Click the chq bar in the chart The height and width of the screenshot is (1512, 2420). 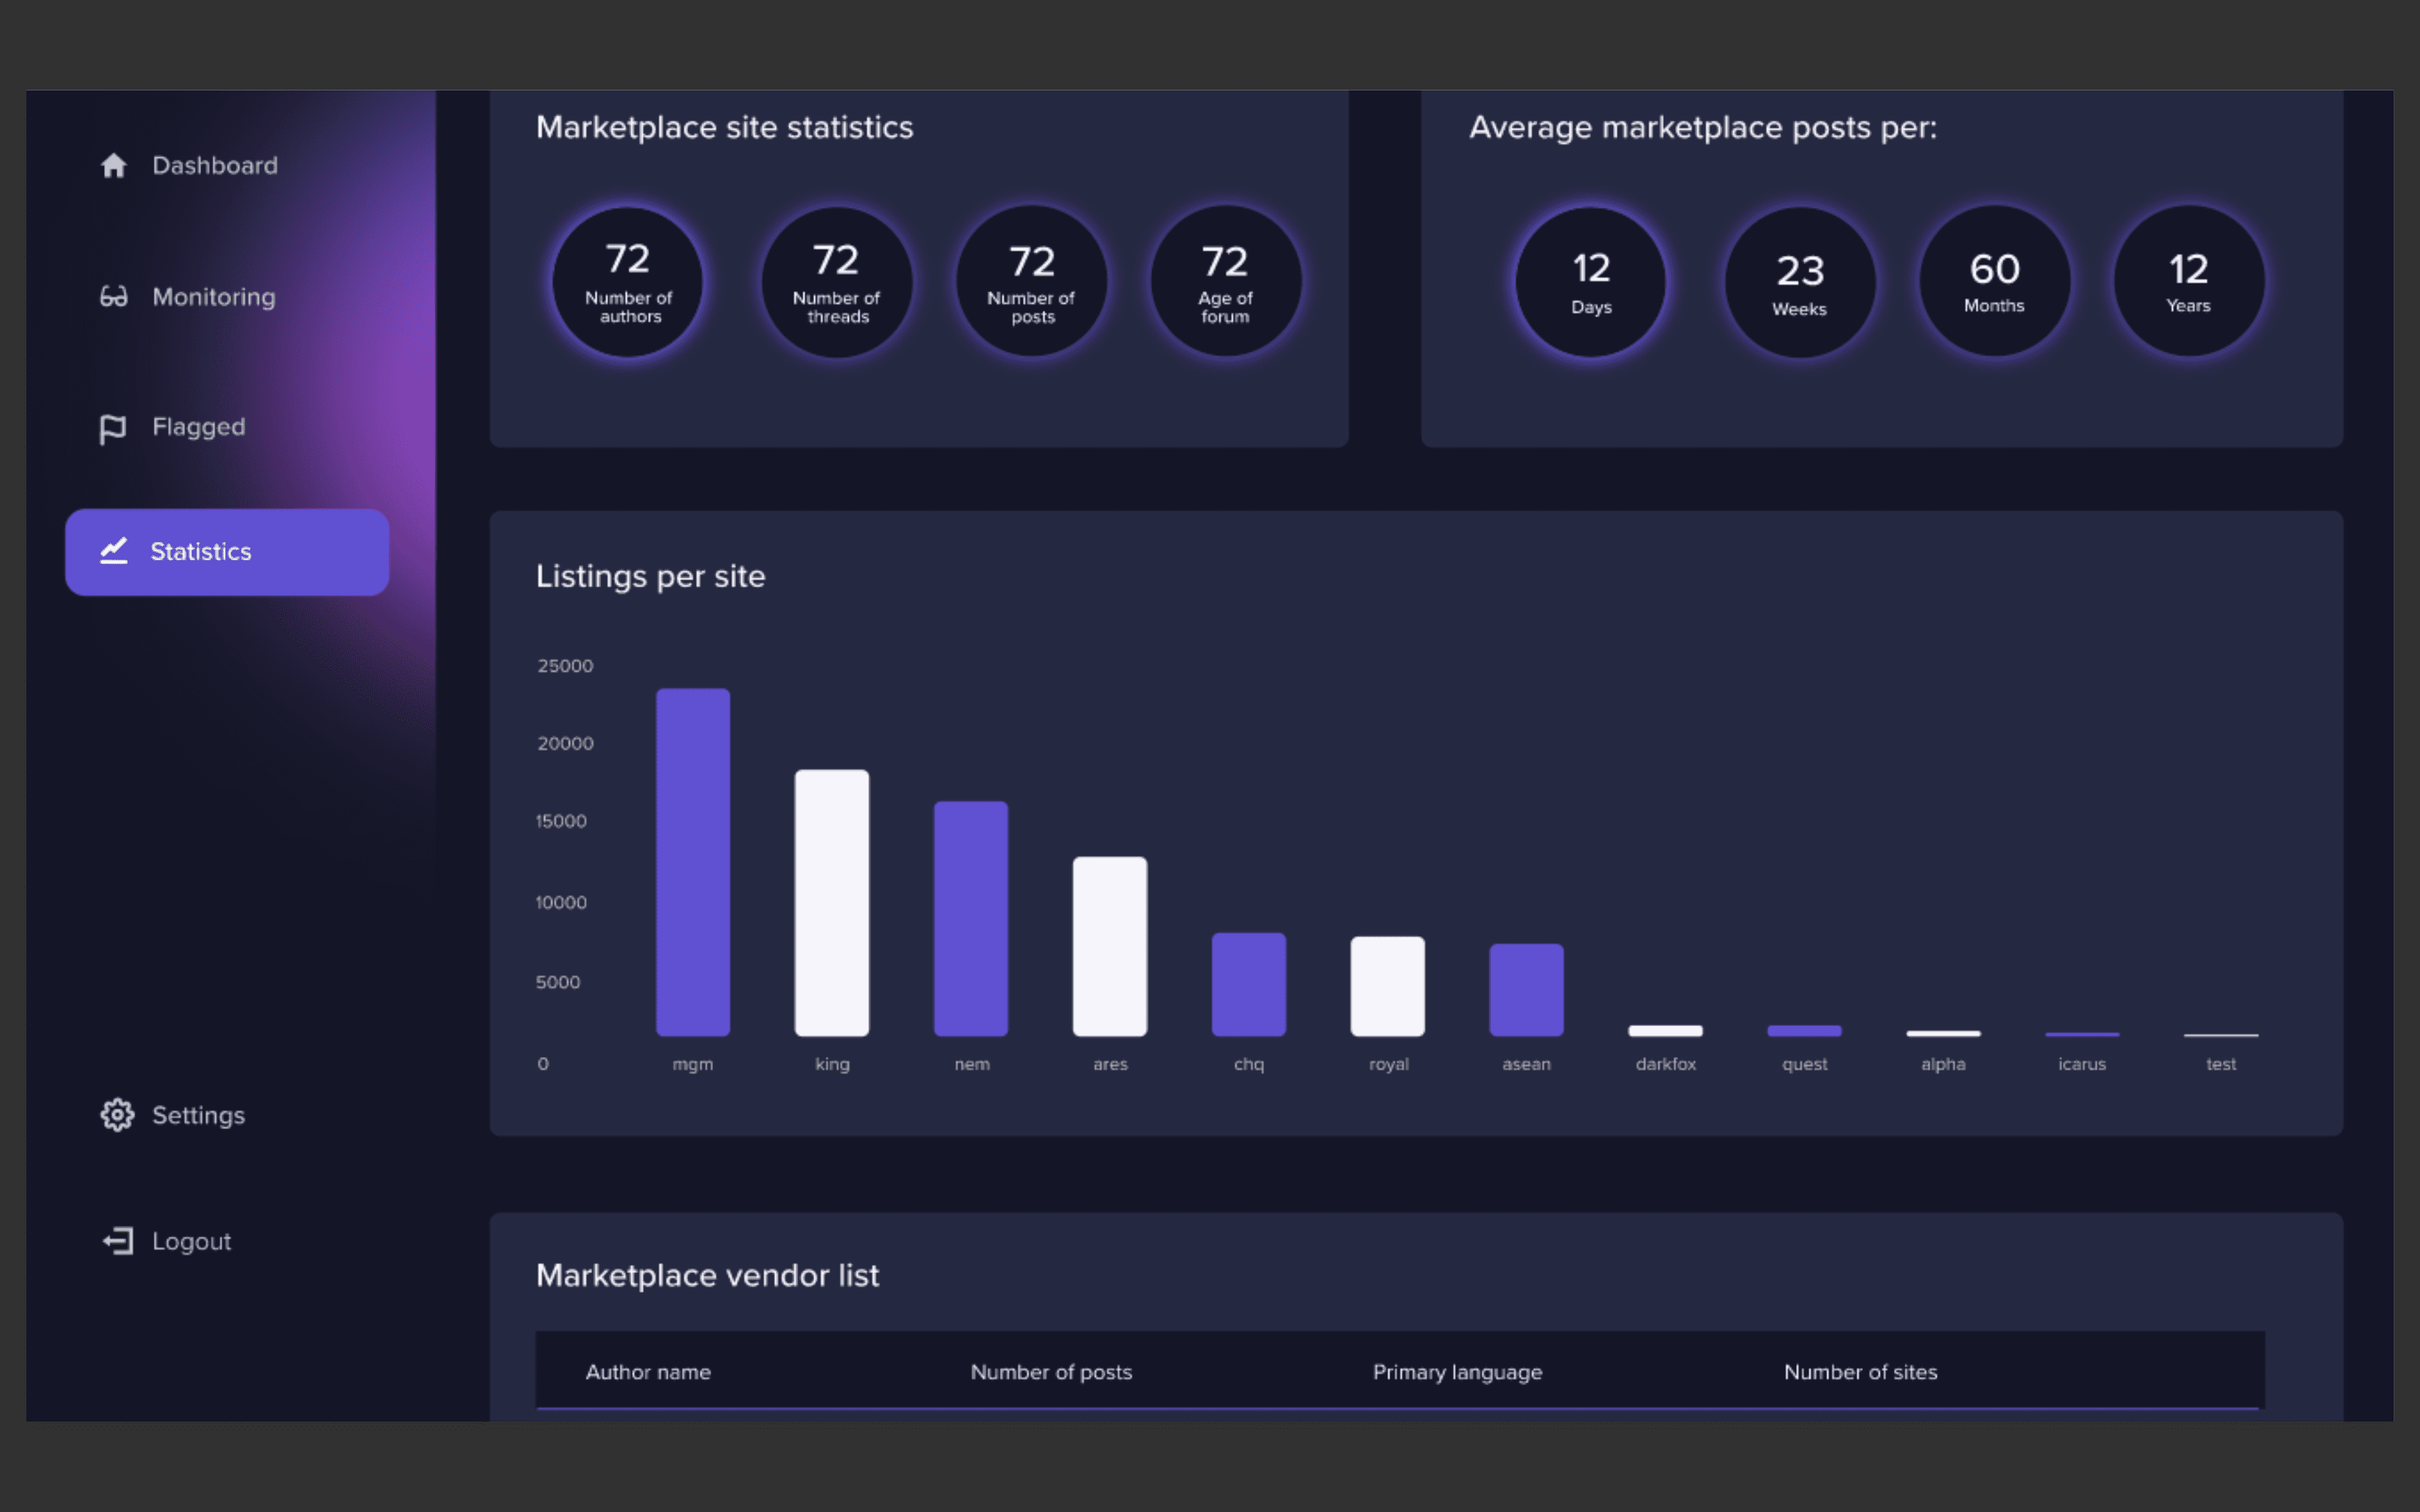1249,984
